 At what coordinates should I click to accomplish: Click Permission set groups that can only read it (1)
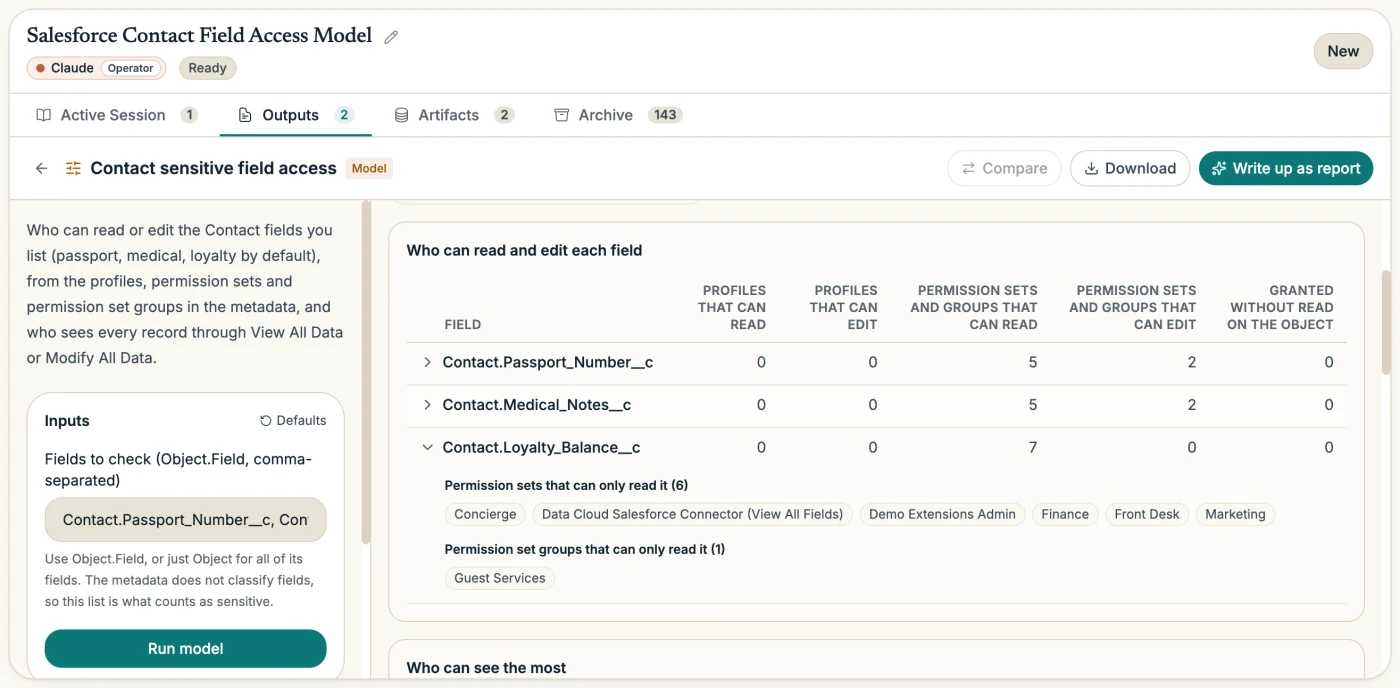pyautogui.click(x=585, y=549)
